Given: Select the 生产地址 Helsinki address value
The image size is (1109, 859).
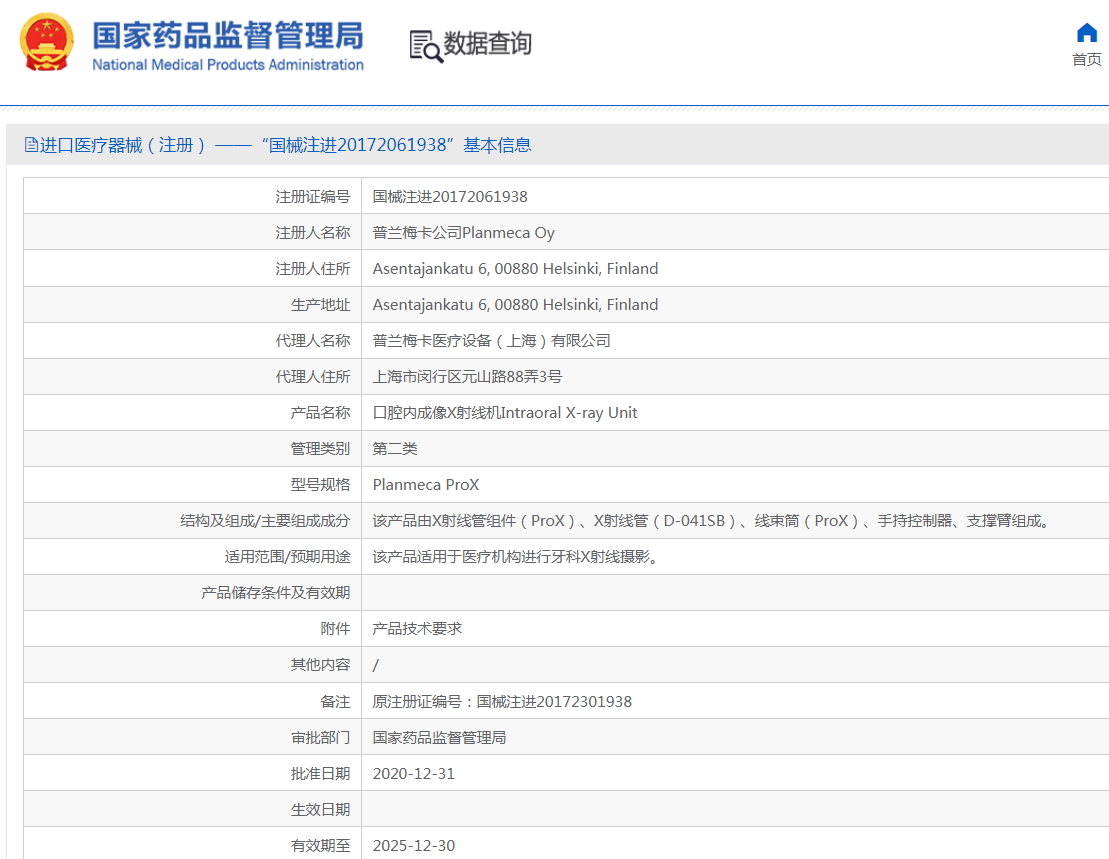Looking at the screenshot, I should click(515, 305).
